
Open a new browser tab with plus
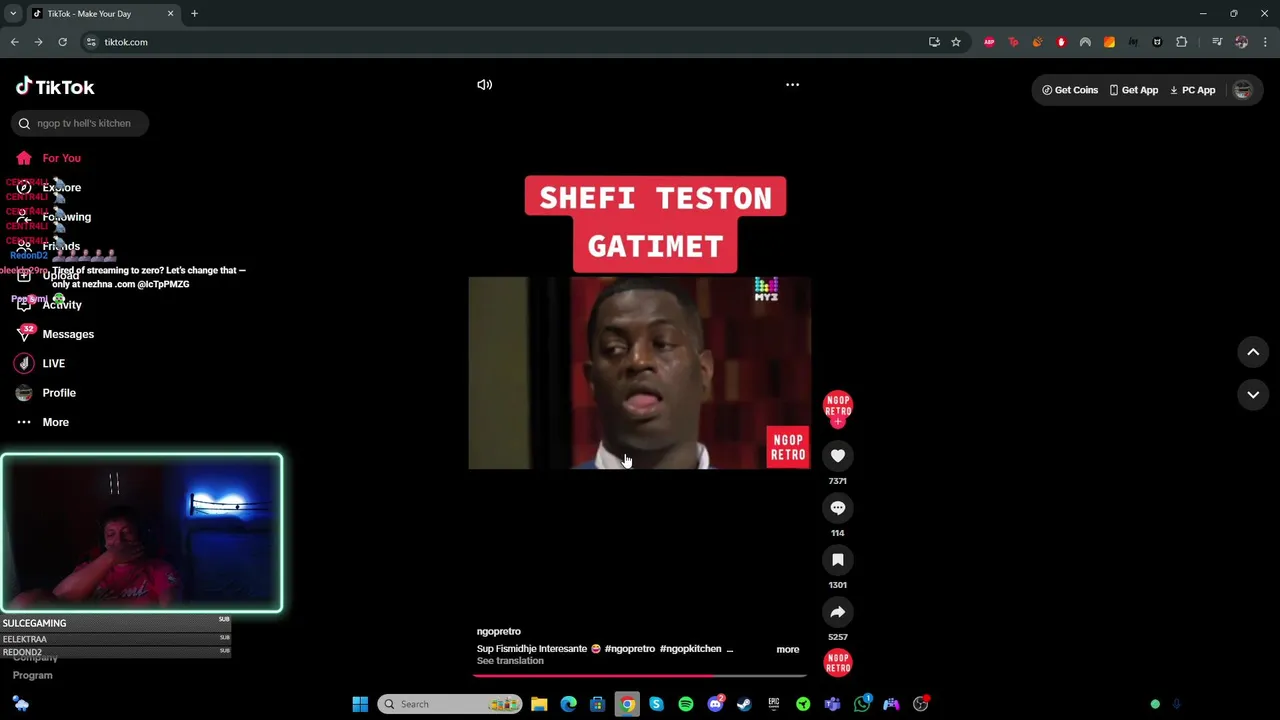pyautogui.click(x=194, y=14)
